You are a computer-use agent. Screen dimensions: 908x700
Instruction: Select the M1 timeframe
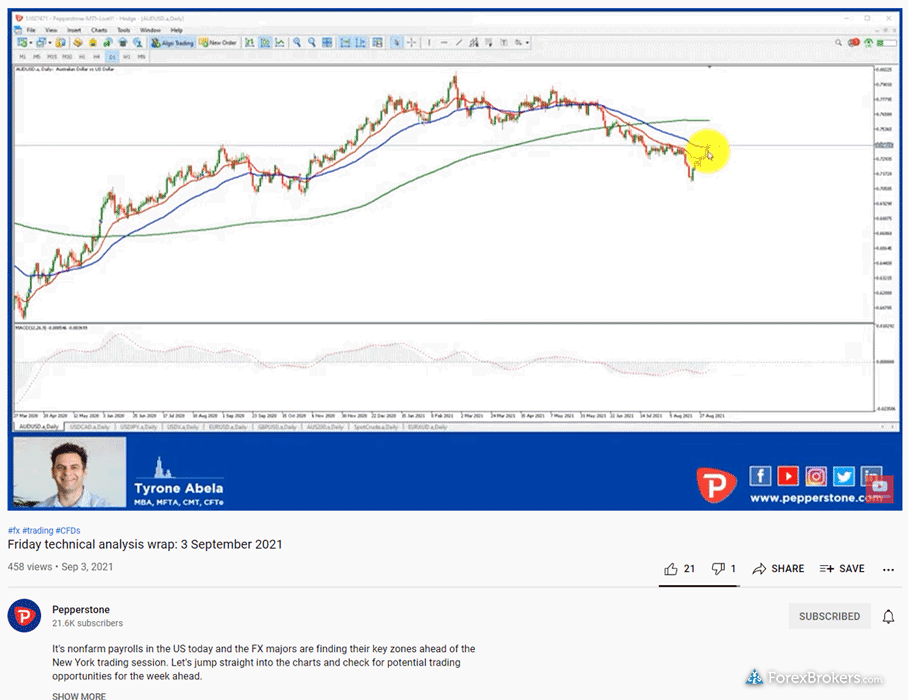(23, 57)
